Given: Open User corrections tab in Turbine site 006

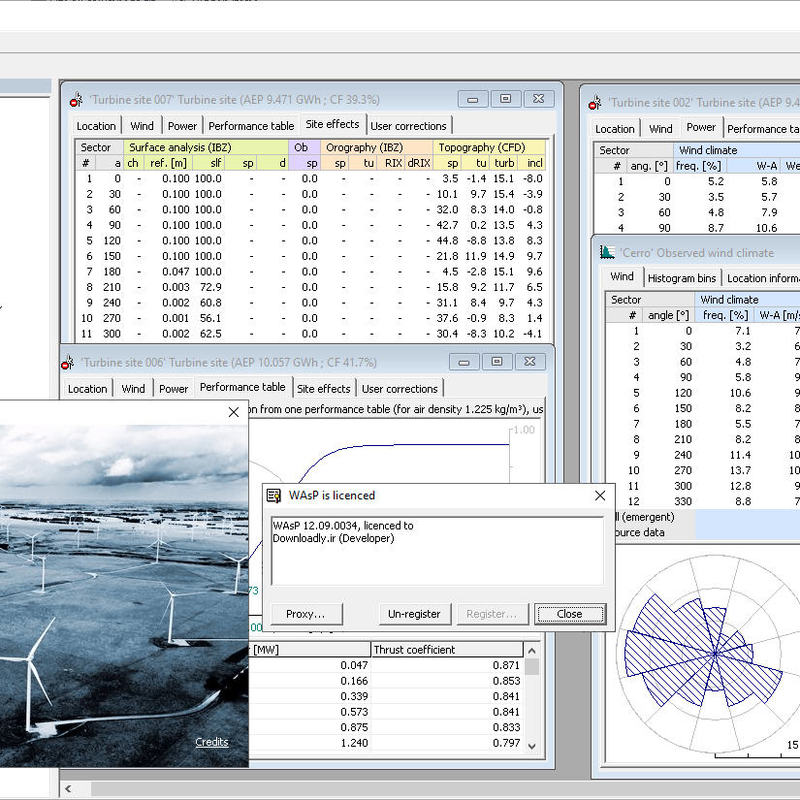Looking at the screenshot, I should click(399, 389).
